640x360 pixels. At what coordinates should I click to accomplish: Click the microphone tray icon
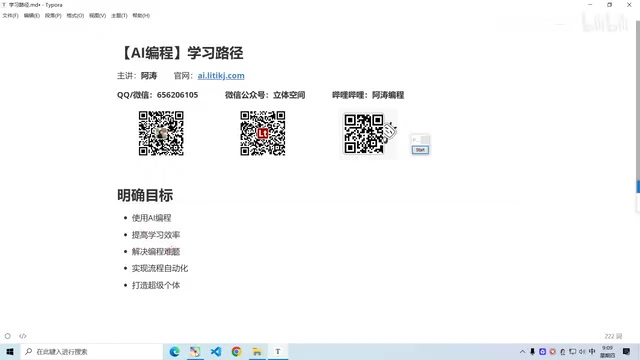click(532, 351)
